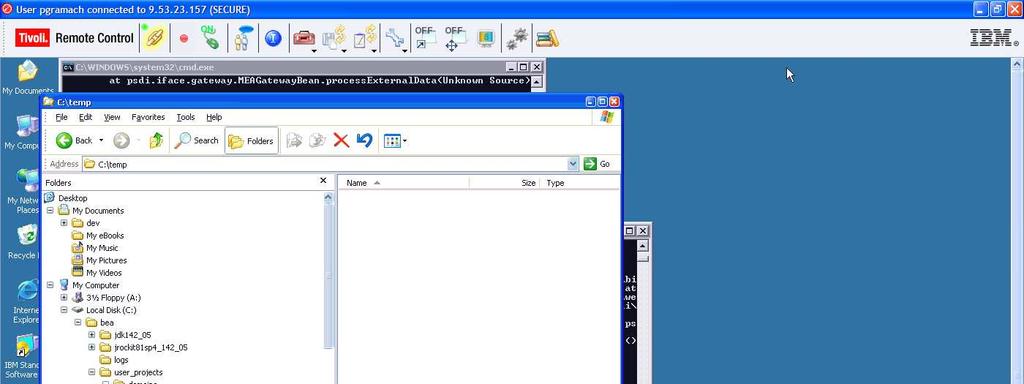Click the Search toolbar button

[x=197, y=140]
